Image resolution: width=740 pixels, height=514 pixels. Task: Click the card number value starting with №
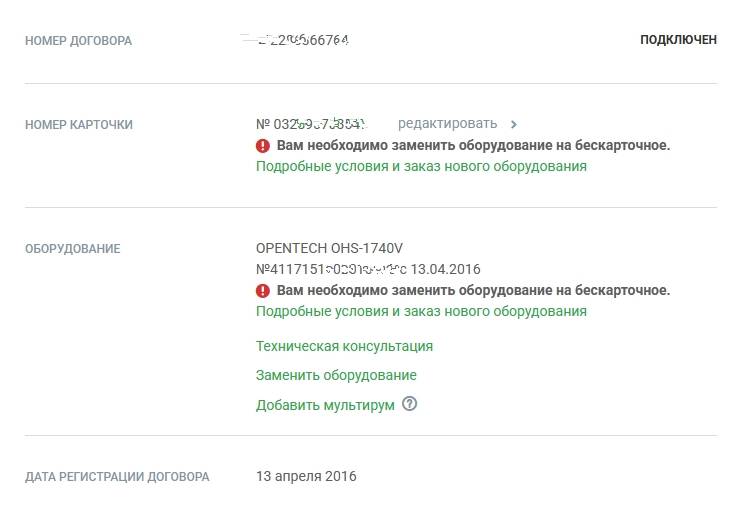pos(312,124)
